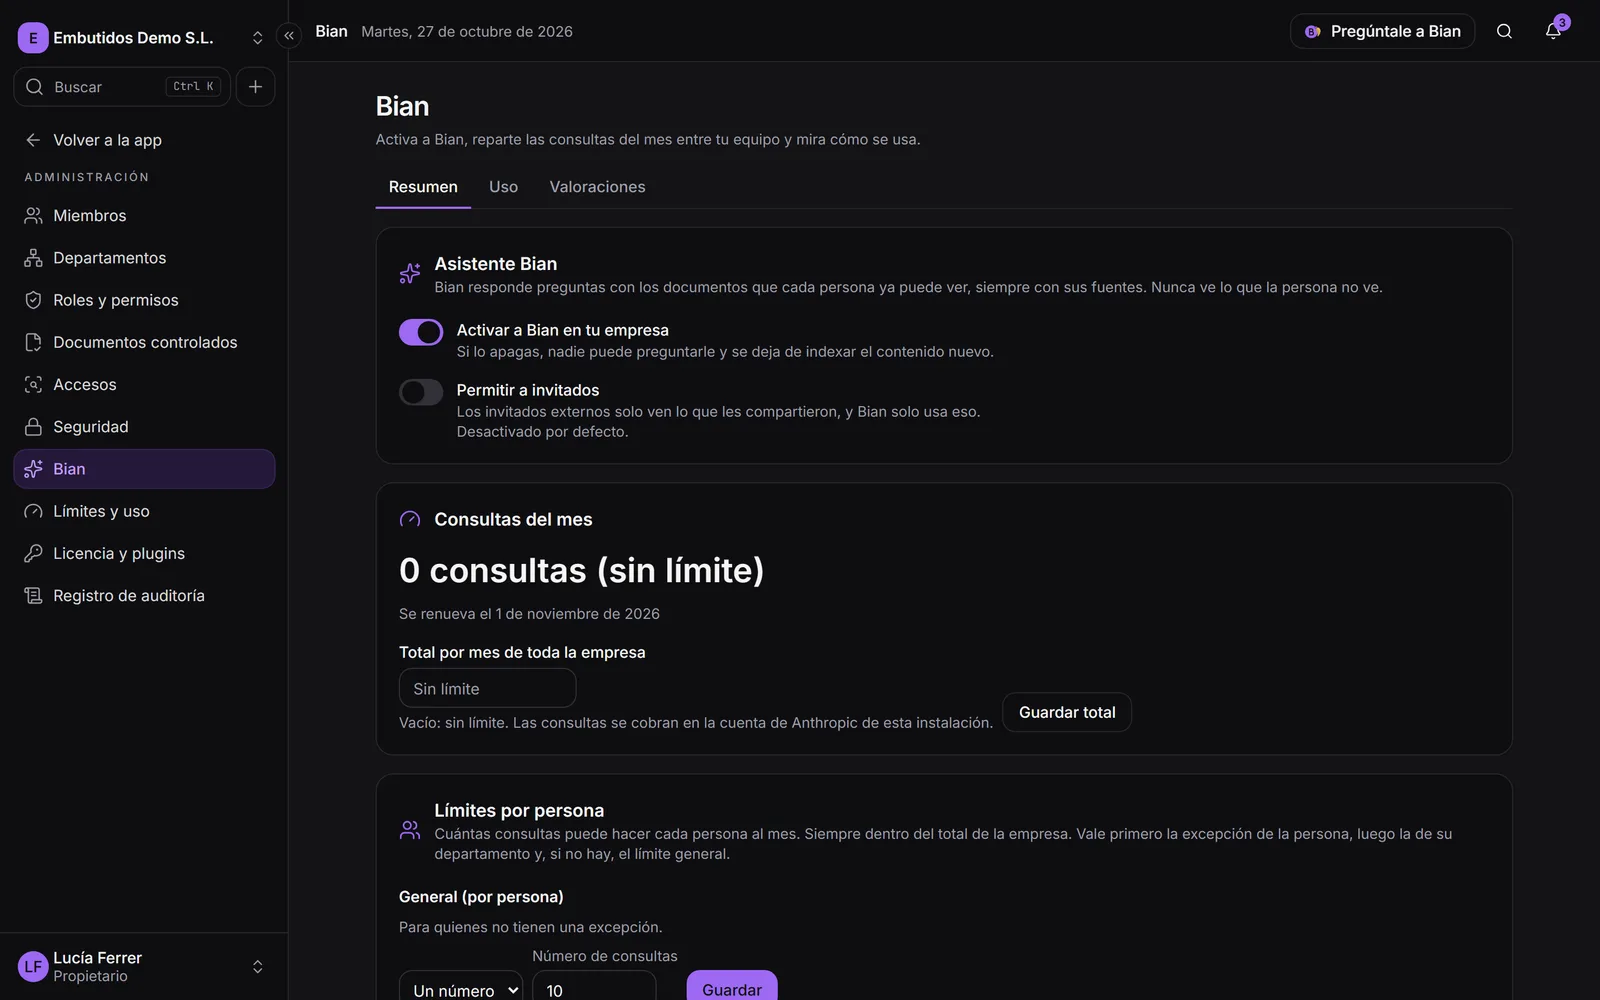Click the Sin límite total input field
This screenshot has width=1600, height=1000.
(x=487, y=689)
